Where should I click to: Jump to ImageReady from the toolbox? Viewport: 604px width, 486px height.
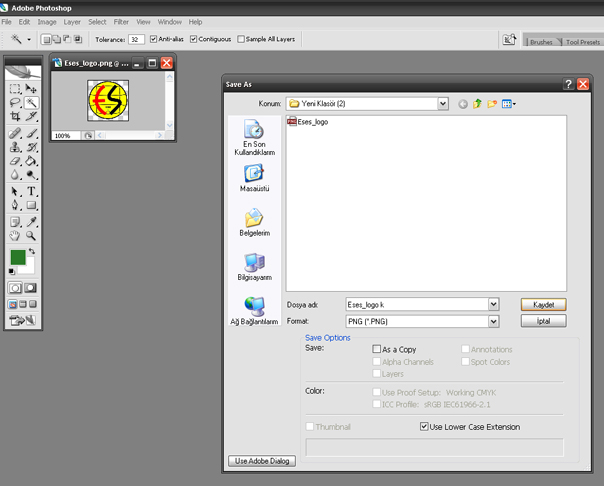22,320
